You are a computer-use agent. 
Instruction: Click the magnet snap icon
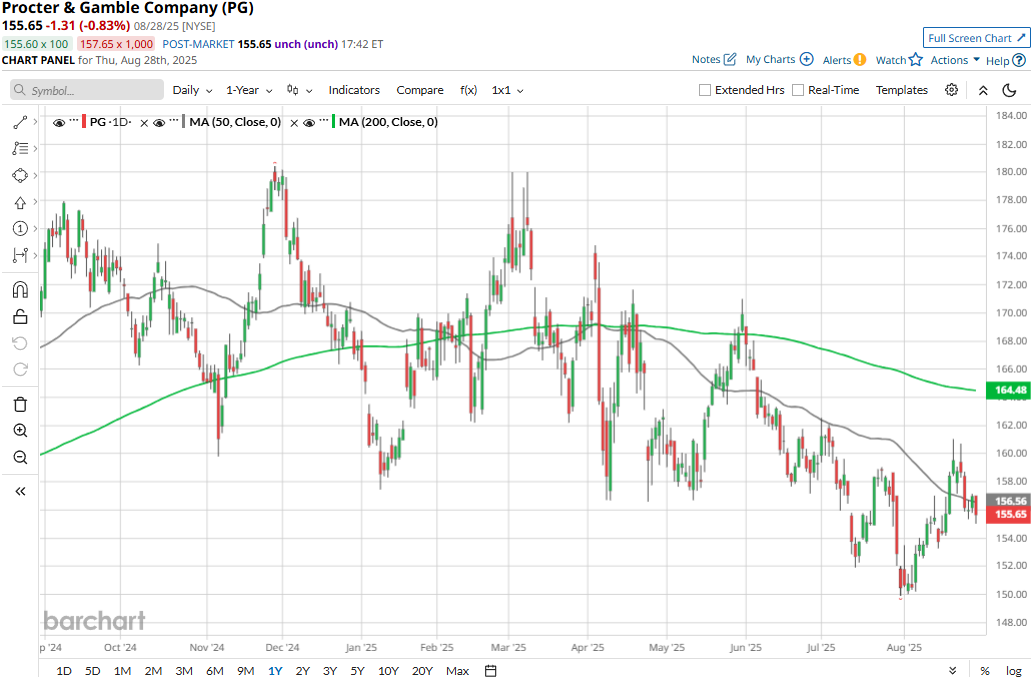point(20,289)
